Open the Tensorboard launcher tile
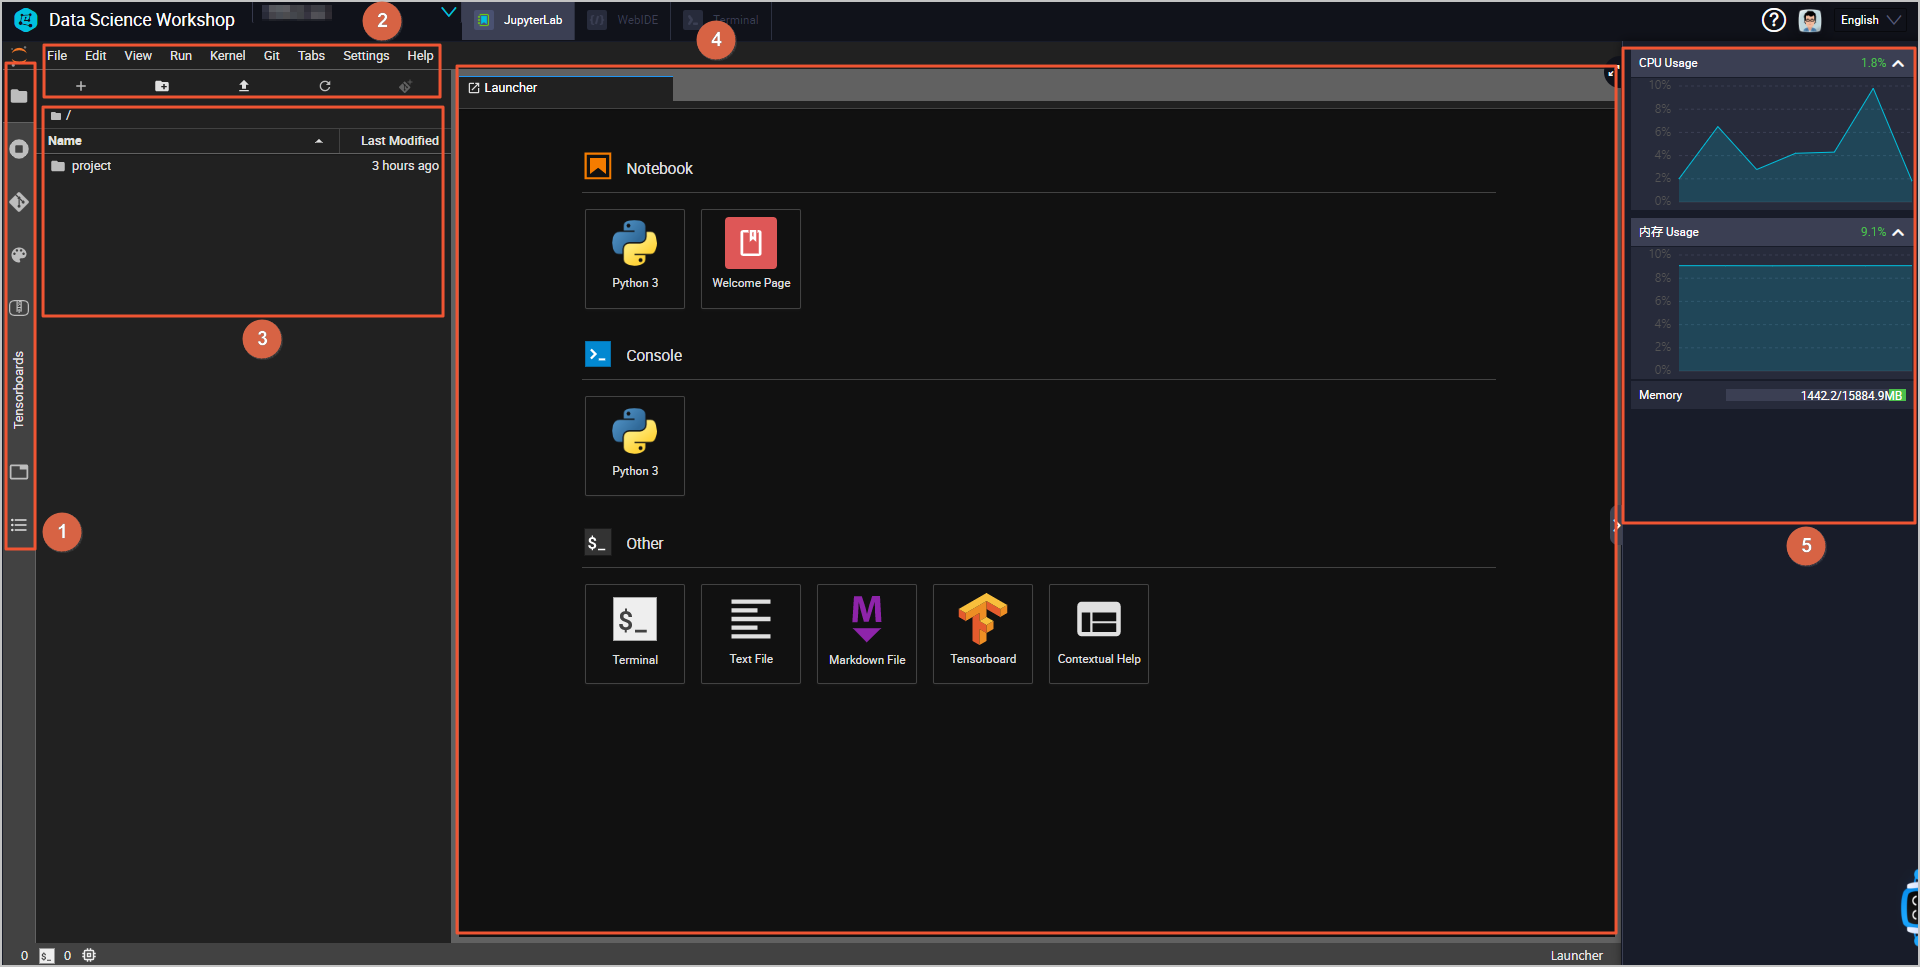This screenshot has width=1920, height=967. (982, 634)
